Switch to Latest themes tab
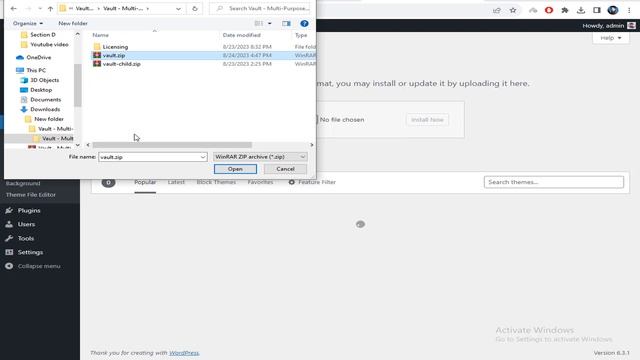This screenshot has height=360, width=640. pos(176,182)
